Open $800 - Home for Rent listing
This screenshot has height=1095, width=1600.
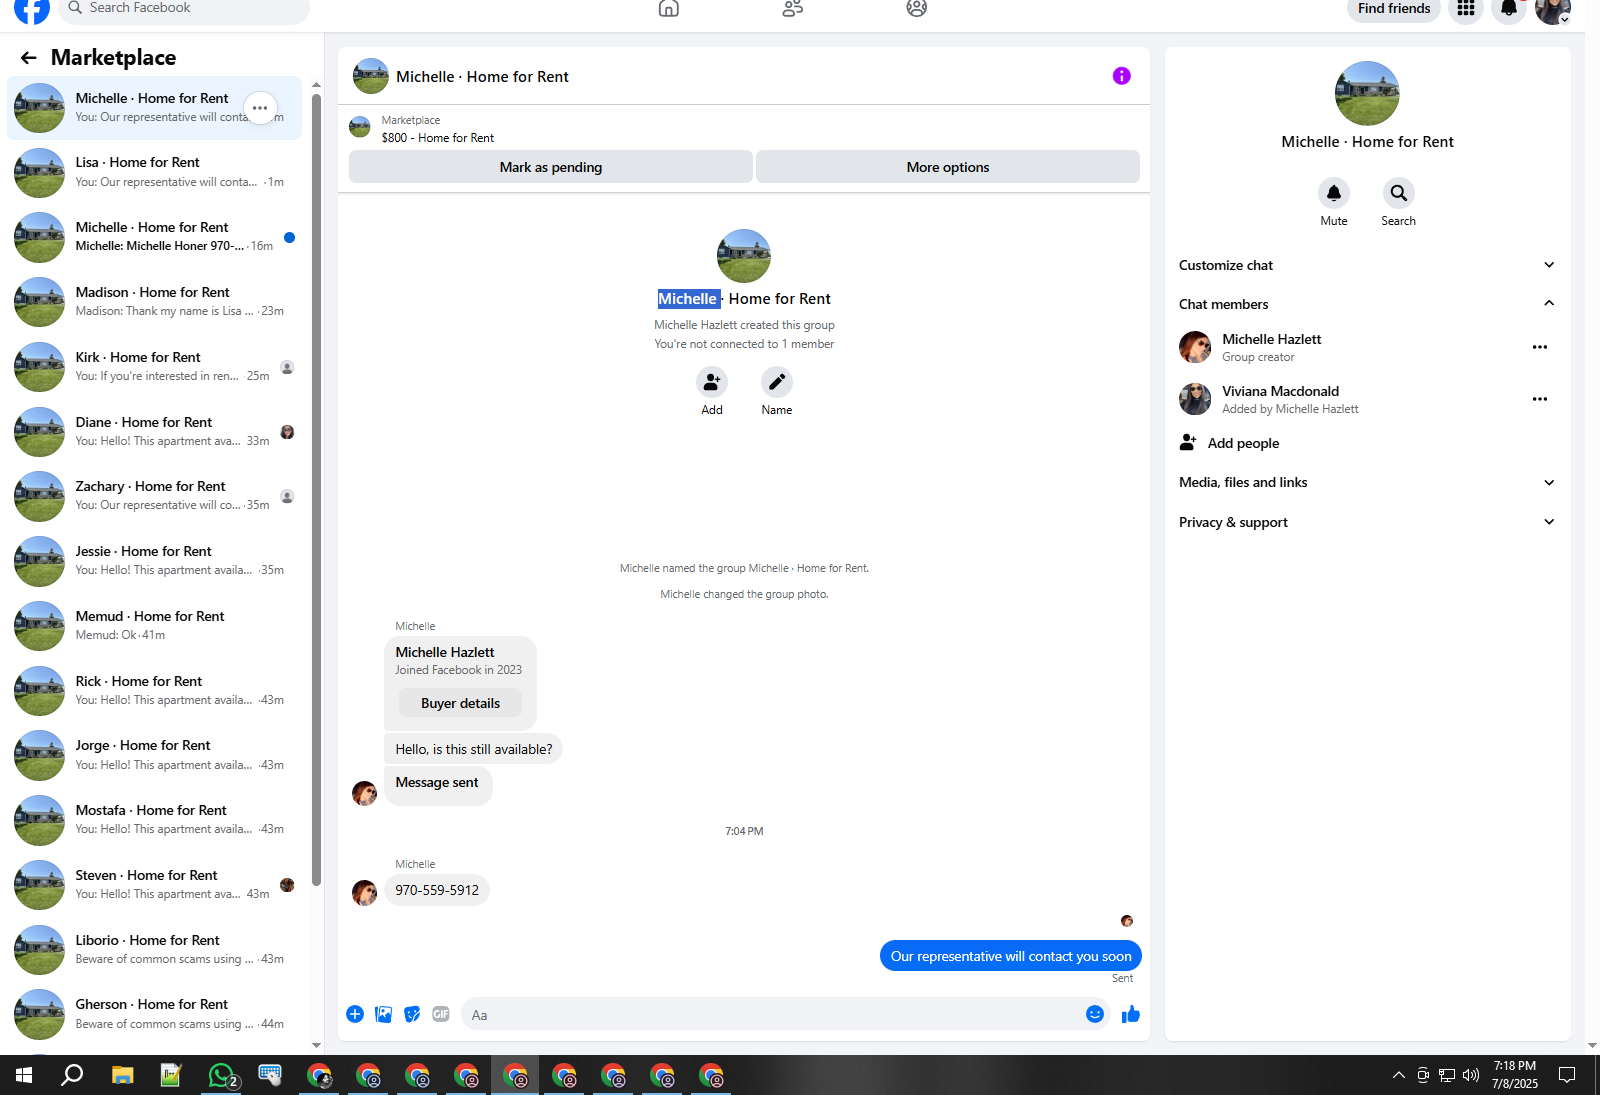[438, 138]
